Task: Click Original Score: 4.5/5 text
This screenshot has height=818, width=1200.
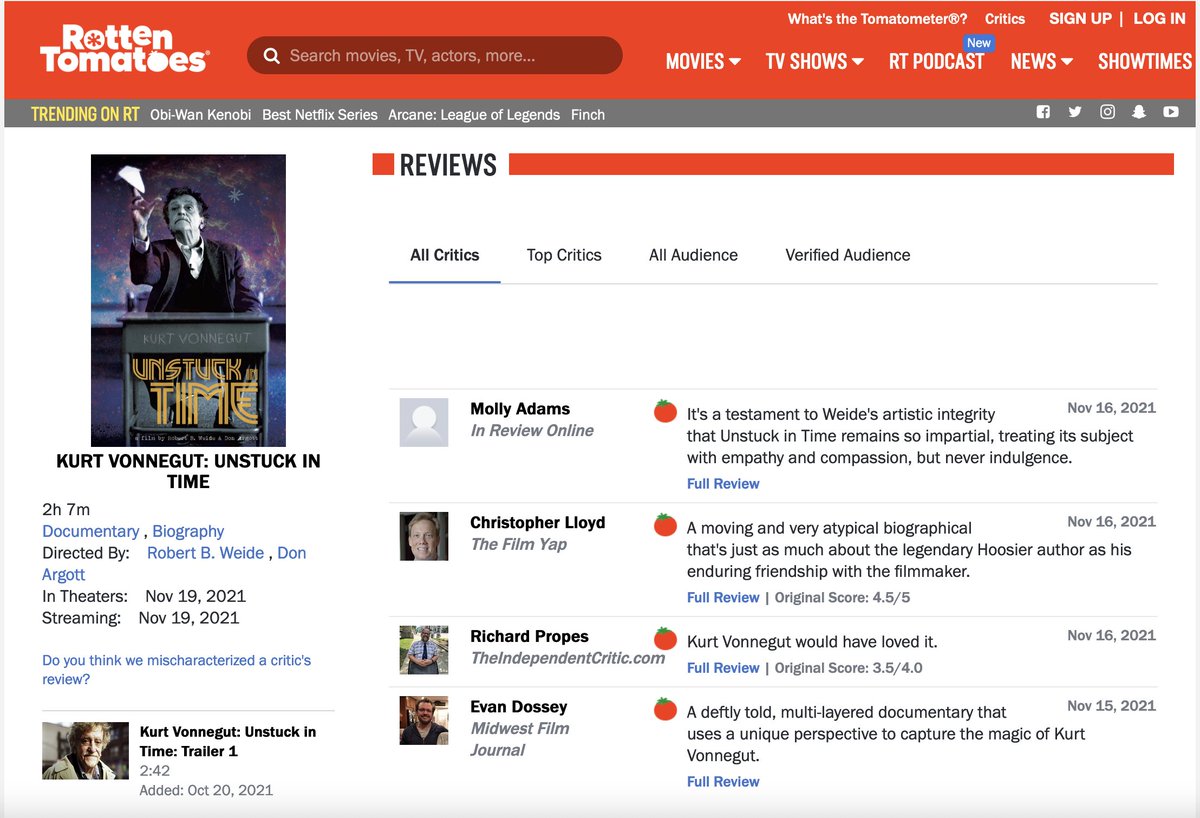Action: click(x=843, y=597)
